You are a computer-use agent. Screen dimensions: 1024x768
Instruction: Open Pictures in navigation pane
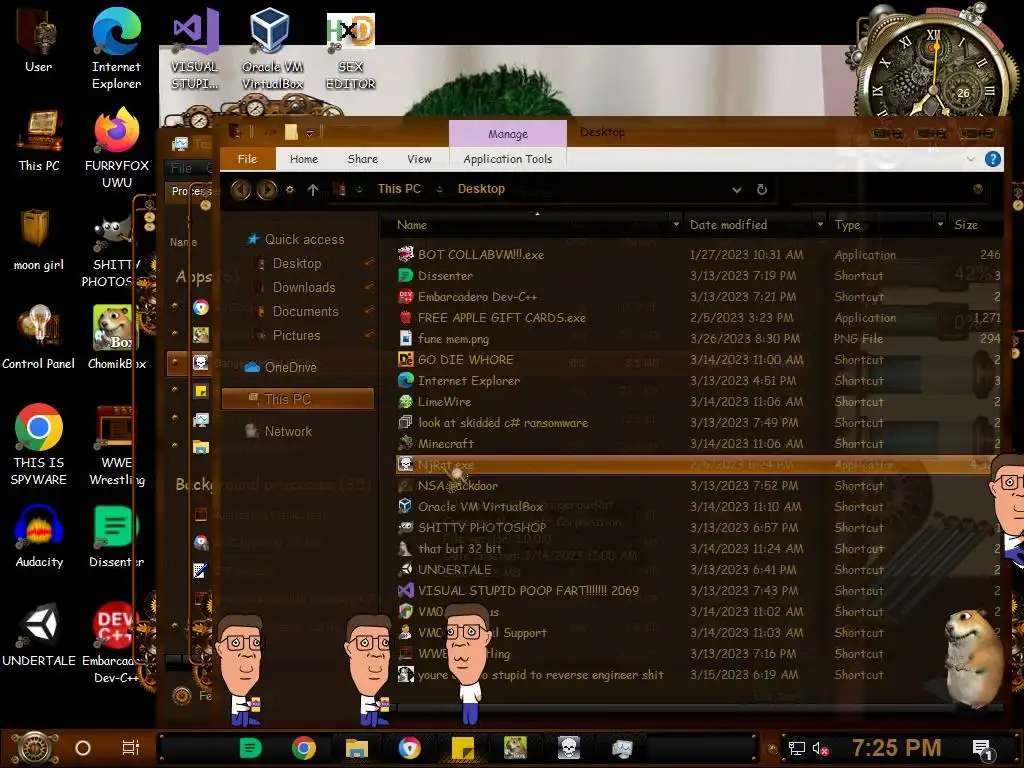(296, 336)
